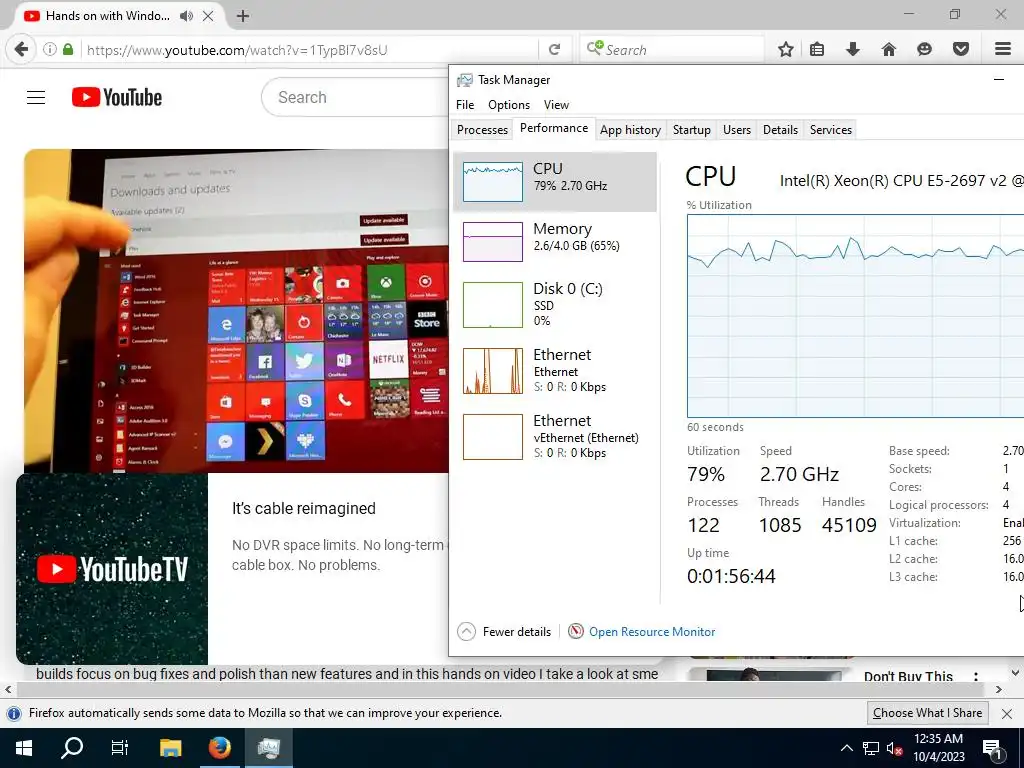
Task: Open the YouTube guide hamburger menu
Action: point(36,97)
